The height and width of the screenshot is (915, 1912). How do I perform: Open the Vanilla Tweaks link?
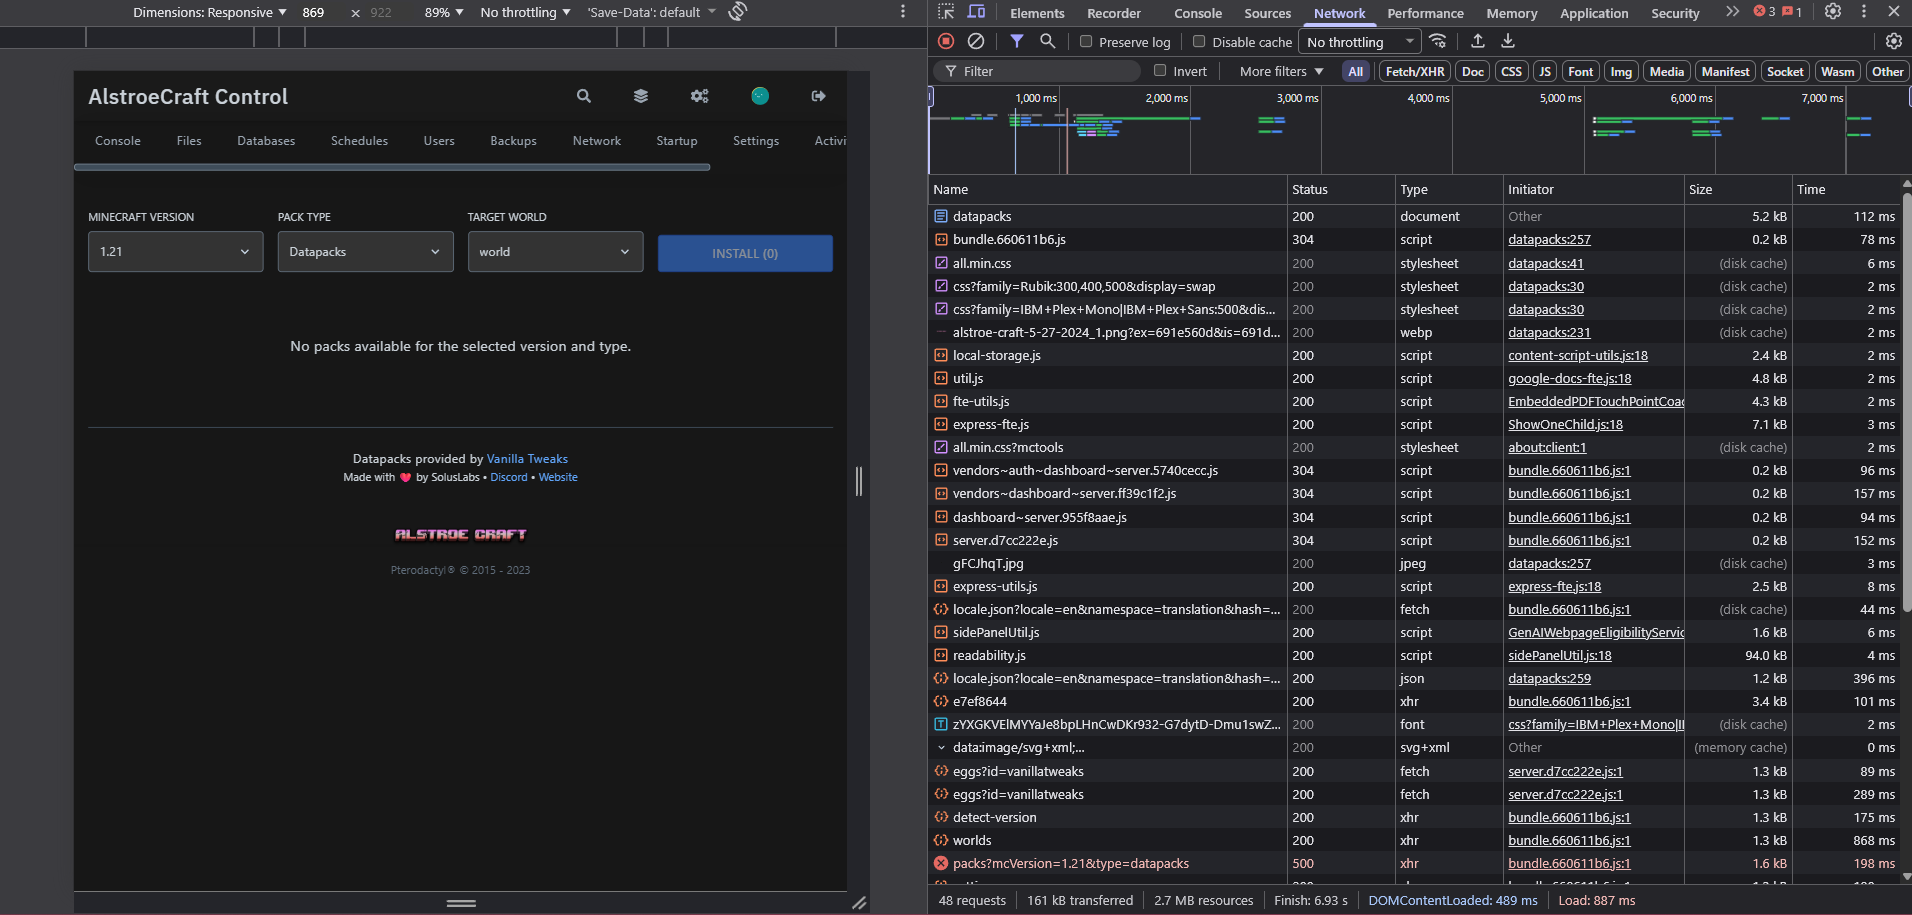coord(527,459)
